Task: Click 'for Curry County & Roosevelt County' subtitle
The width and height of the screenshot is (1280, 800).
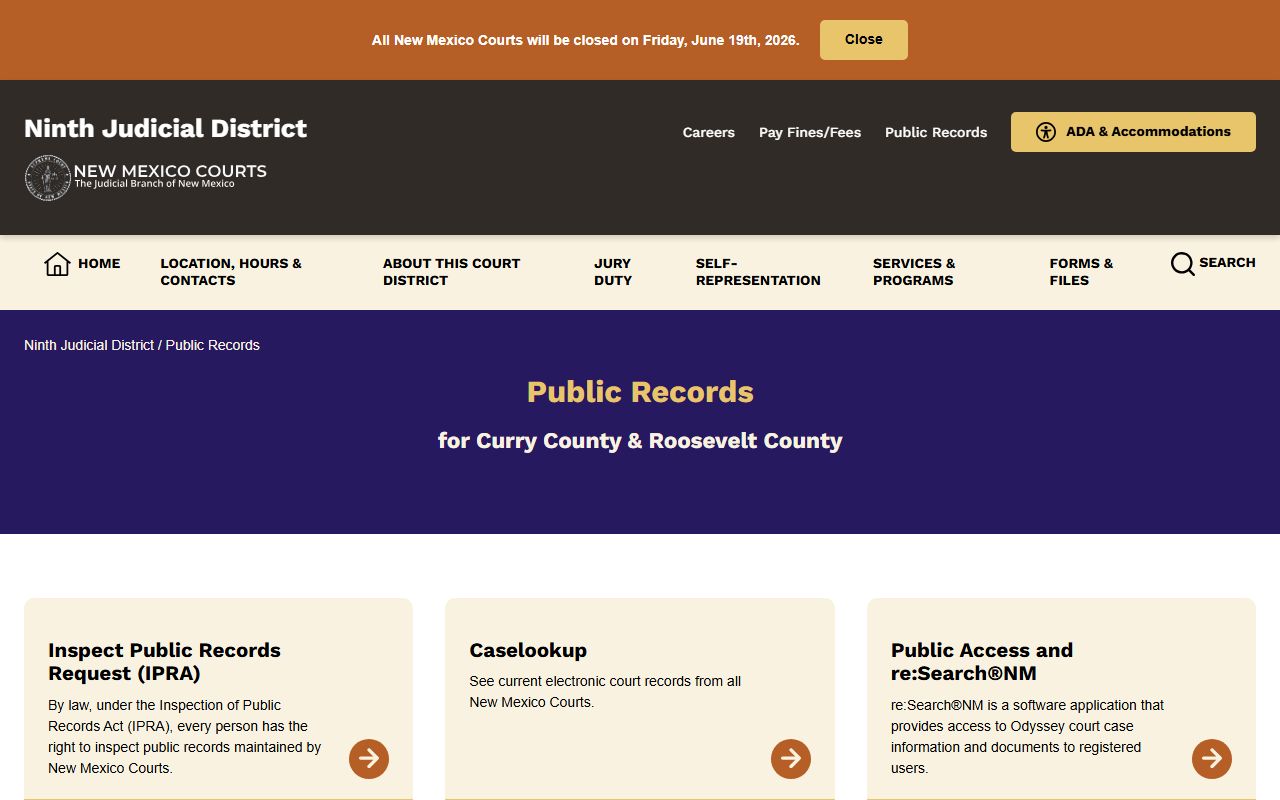Action: click(640, 441)
